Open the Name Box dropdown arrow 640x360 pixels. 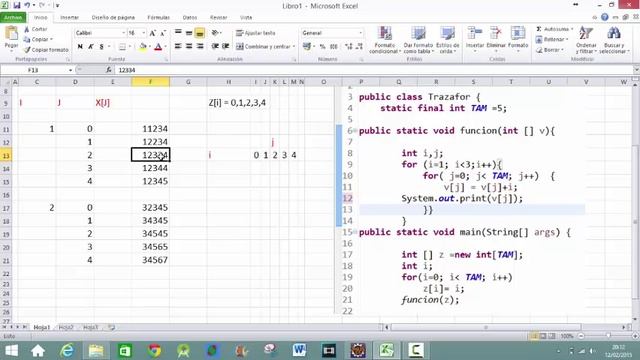pyautogui.click(x=70, y=70)
